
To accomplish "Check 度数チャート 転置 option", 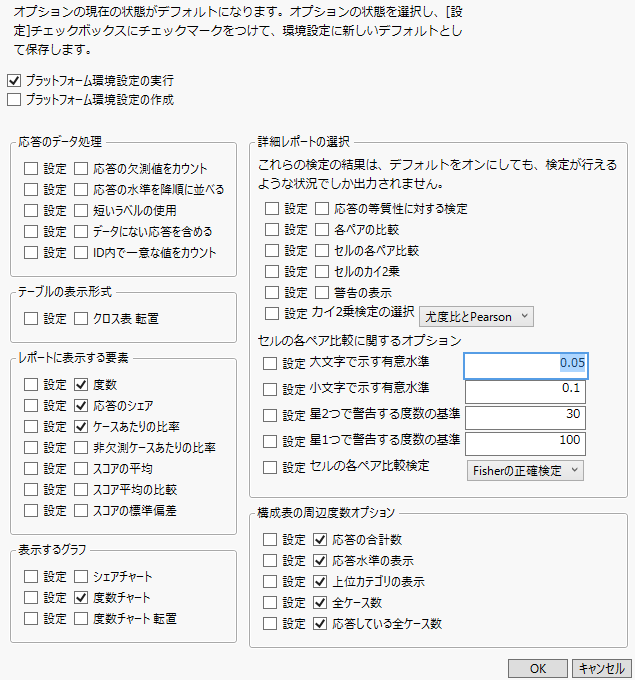I will click(x=81, y=619).
